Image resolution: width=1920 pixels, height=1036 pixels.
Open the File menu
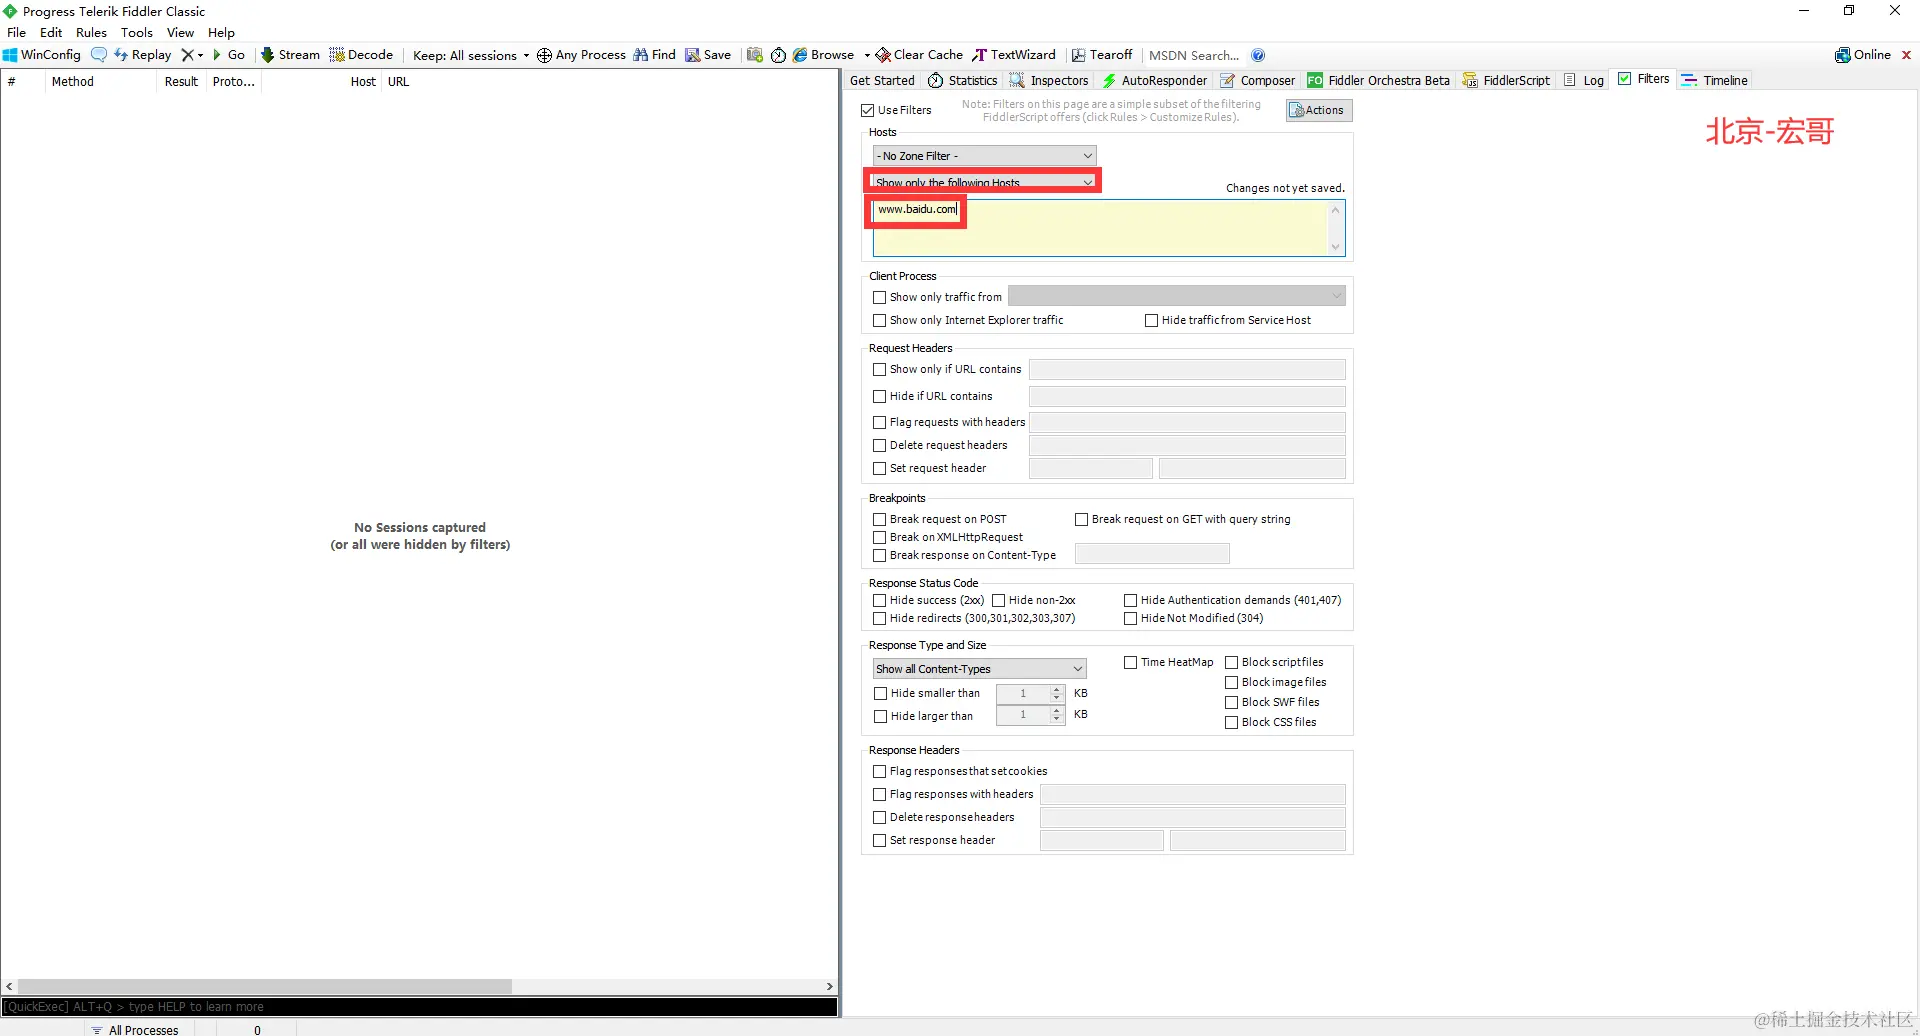(17, 32)
